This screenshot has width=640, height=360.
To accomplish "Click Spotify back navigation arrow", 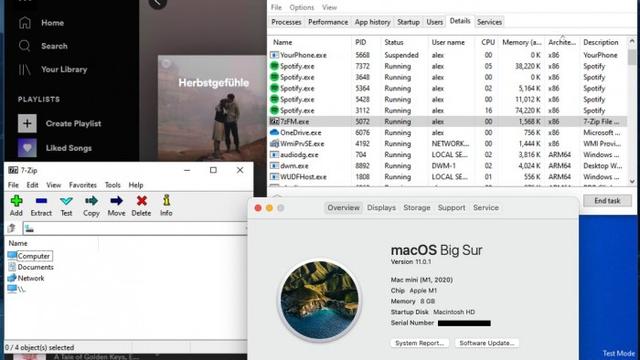I will pos(158,3).
